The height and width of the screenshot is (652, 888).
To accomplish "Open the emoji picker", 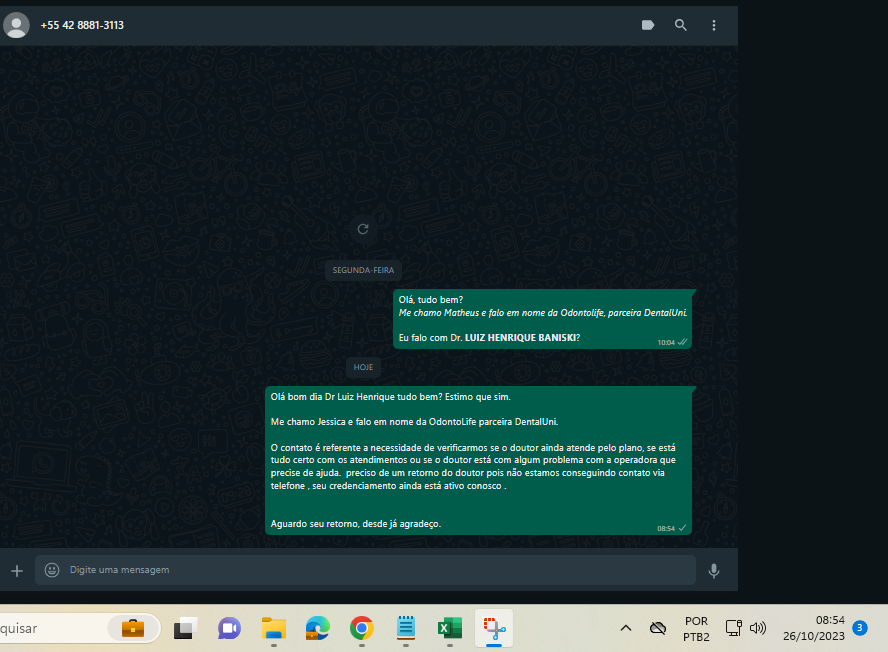I will click(52, 570).
